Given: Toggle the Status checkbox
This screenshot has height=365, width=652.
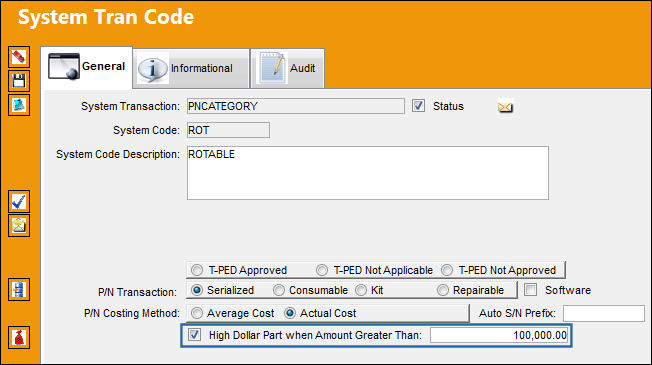Looking at the screenshot, I should tap(418, 106).
